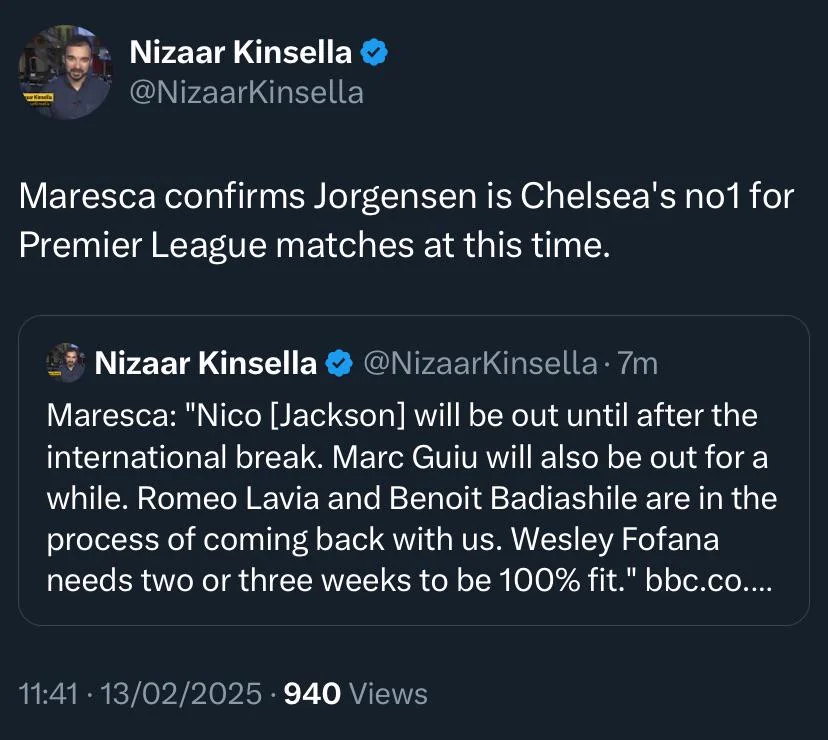The width and height of the screenshot is (828, 740).
Task: Open Nizaar Kinsella's large profile picture
Action: click(x=66, y=72)
